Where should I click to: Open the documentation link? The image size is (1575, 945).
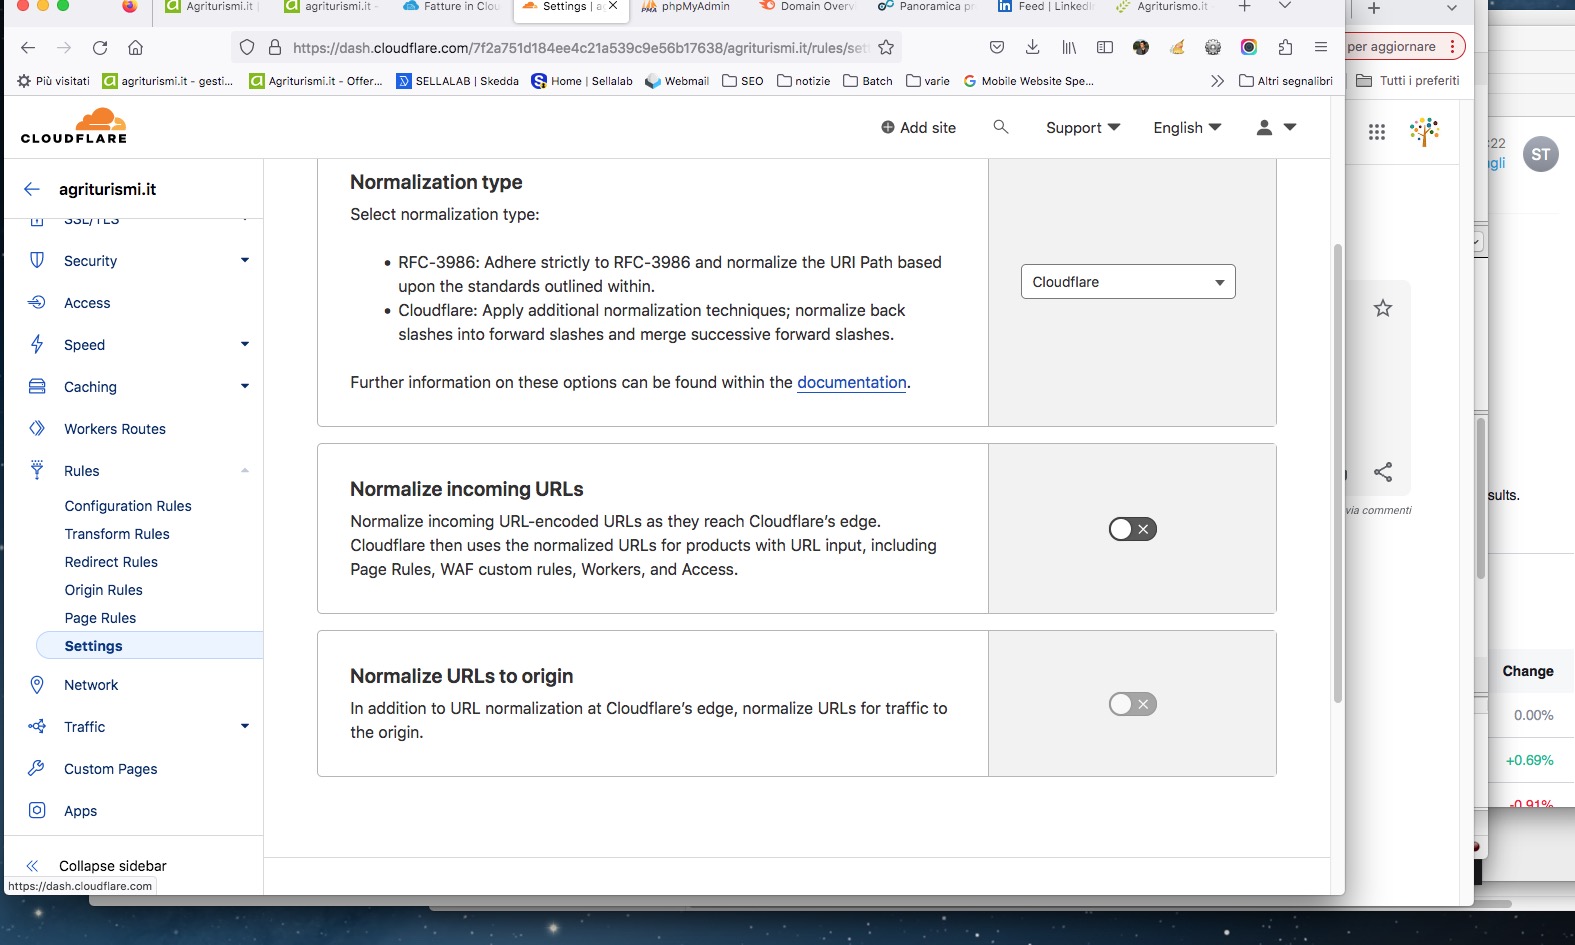pyautogui.click(x=851, y=382)
